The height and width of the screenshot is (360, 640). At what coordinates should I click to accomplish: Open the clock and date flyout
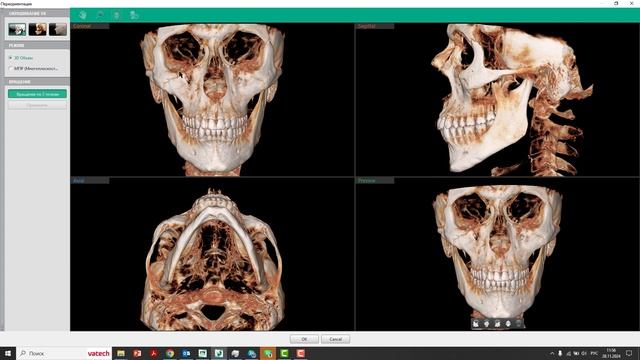pos(611,353)
